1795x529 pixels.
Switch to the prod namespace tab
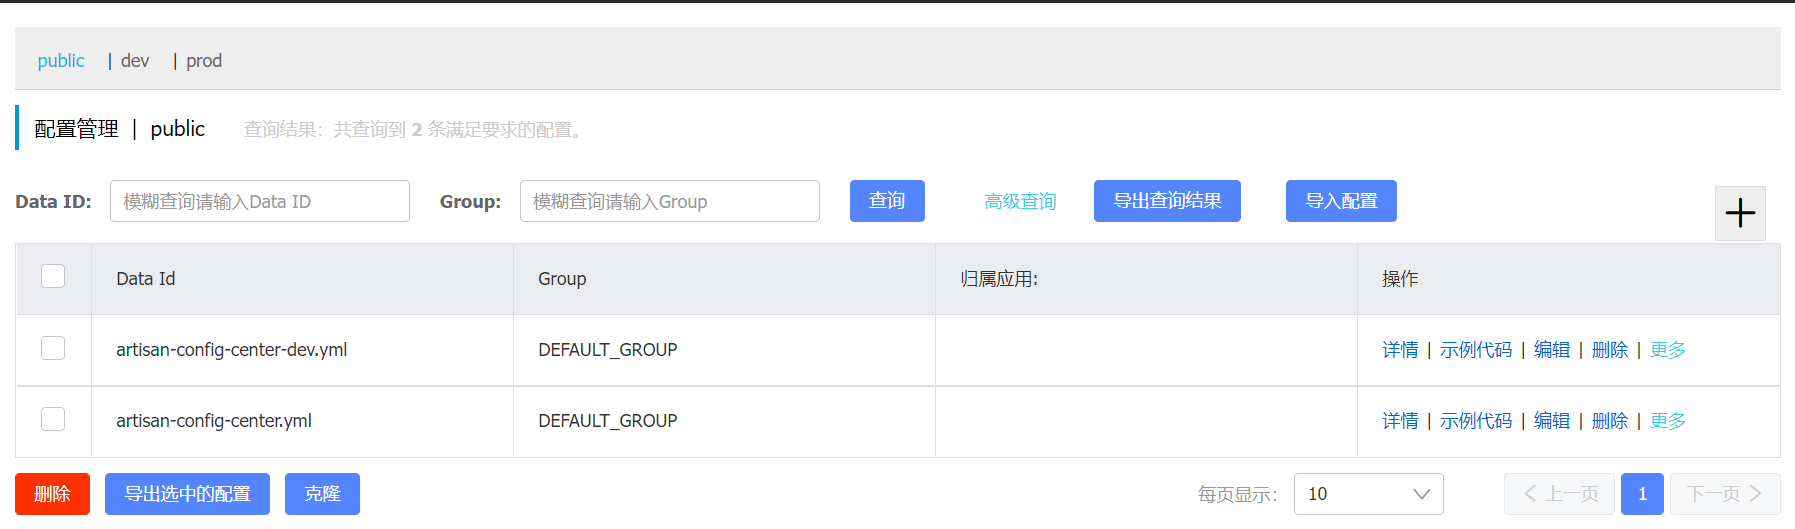pyautogui.click(x=204, y=61)
